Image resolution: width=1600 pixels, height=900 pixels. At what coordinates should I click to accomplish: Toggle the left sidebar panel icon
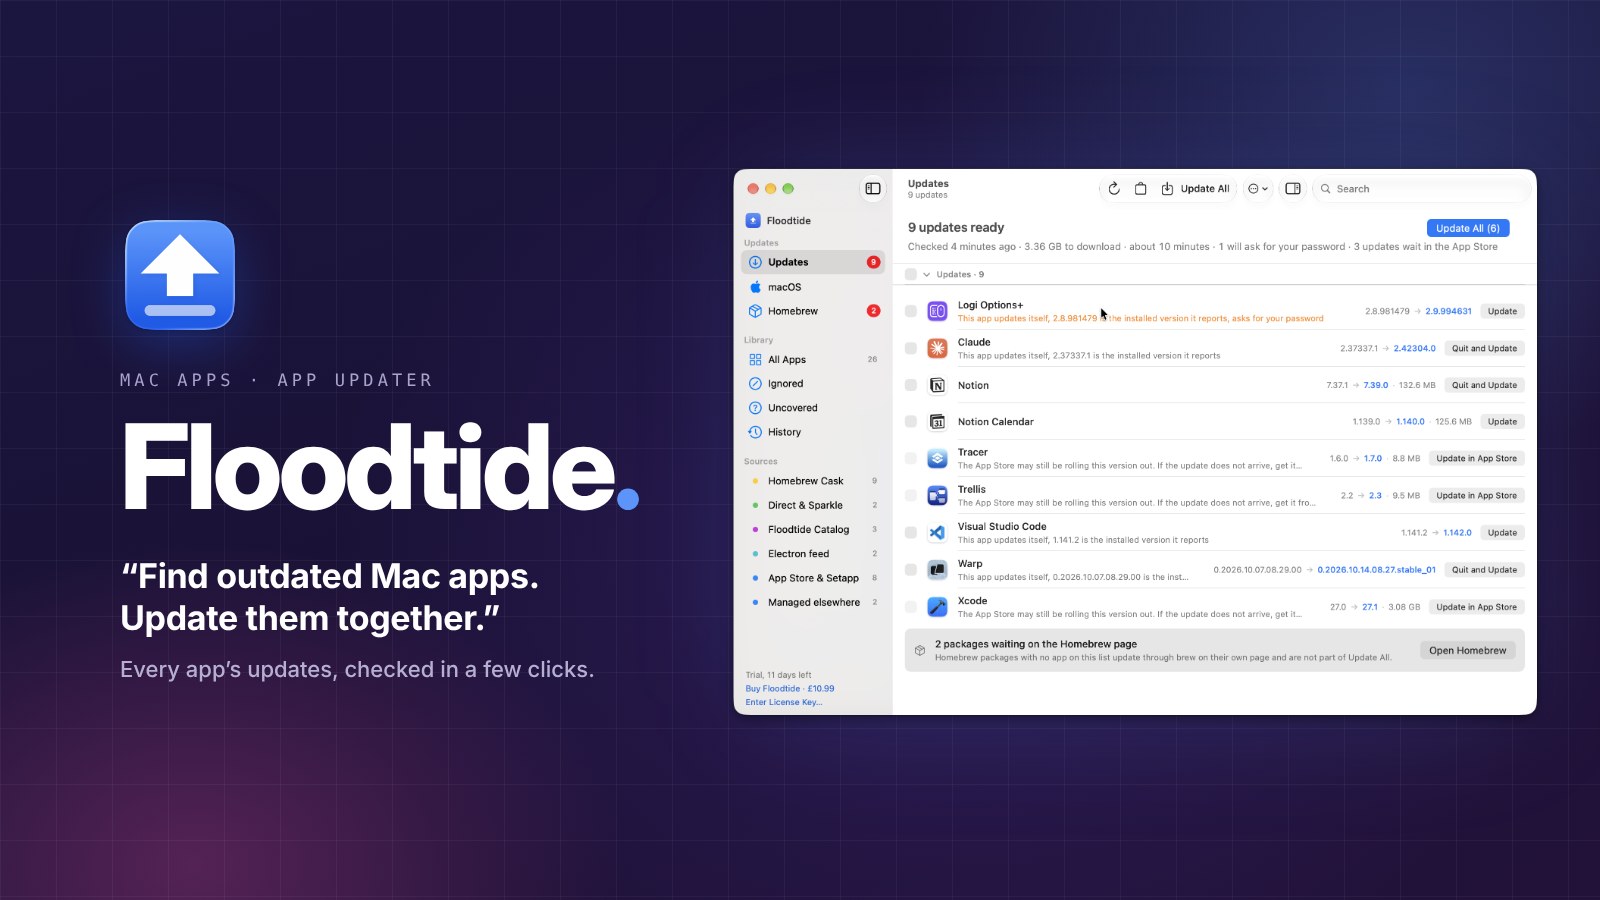pyautogui.click(x=873, y=188)
